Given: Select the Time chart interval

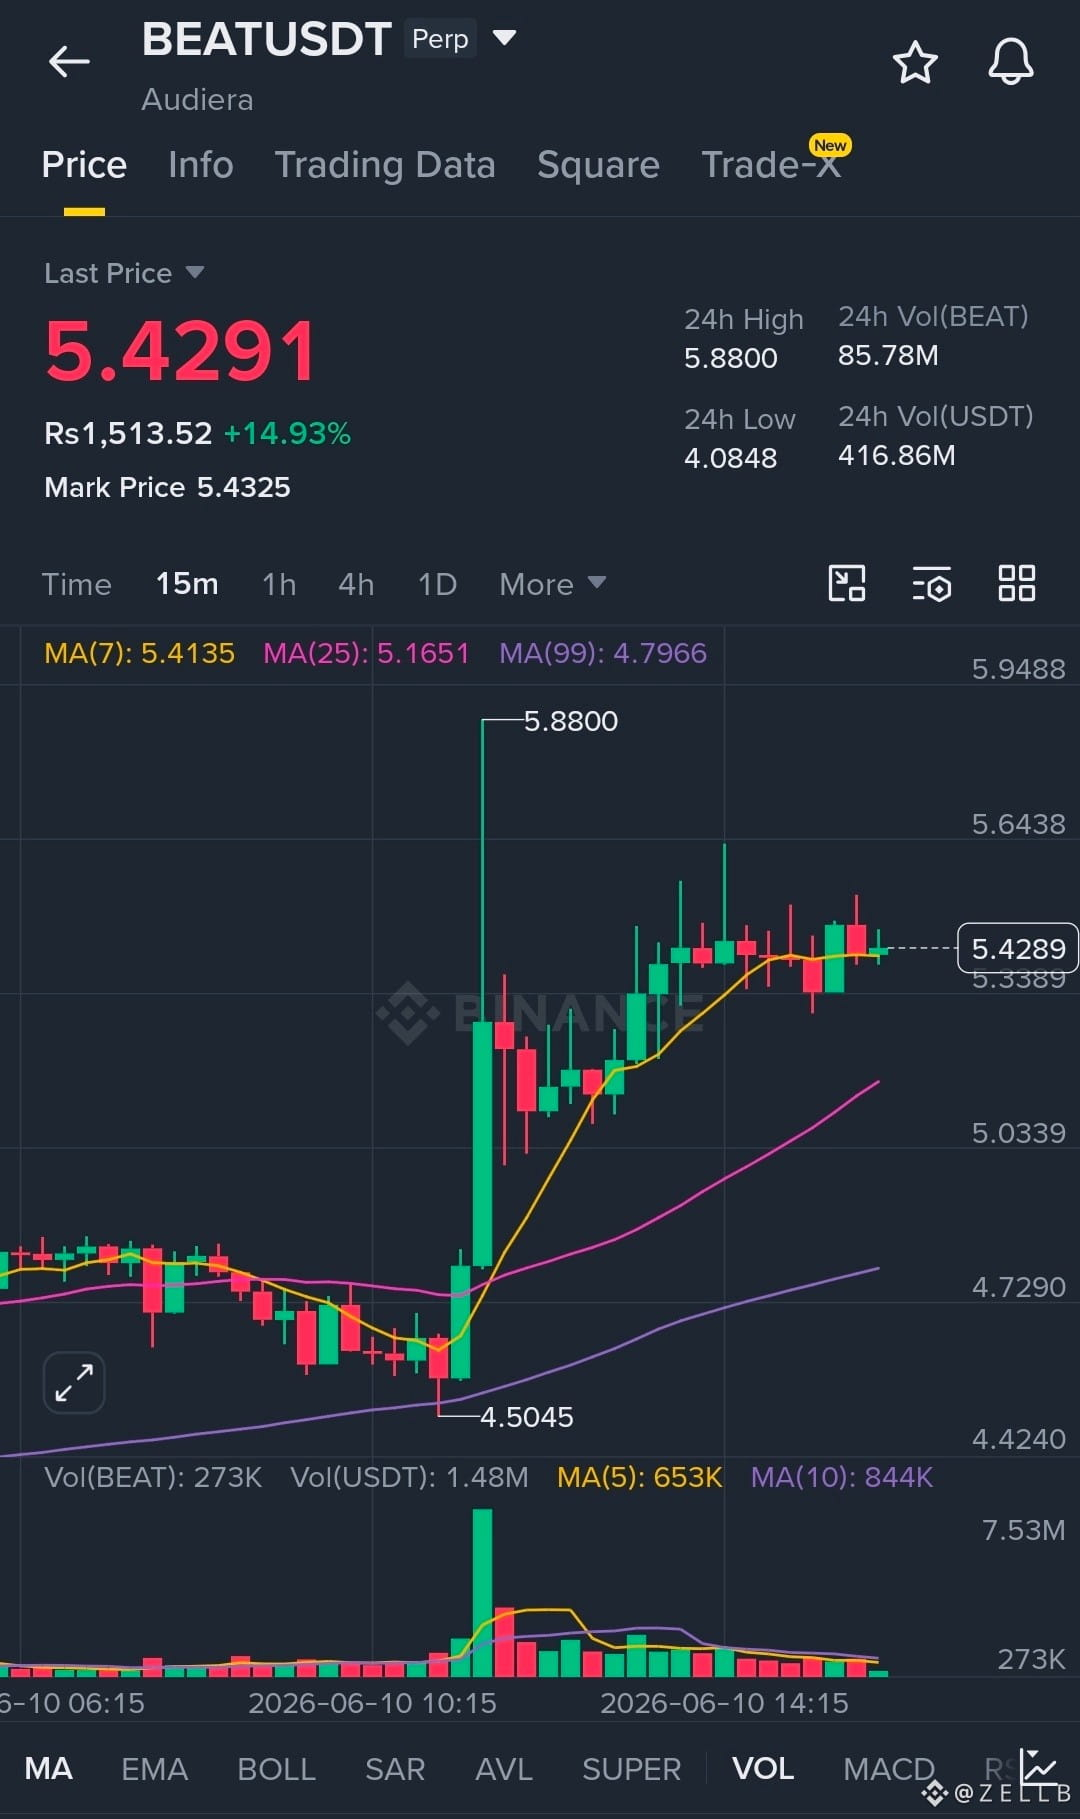Looking at the screenshot, I should click(x=76, y=584).
